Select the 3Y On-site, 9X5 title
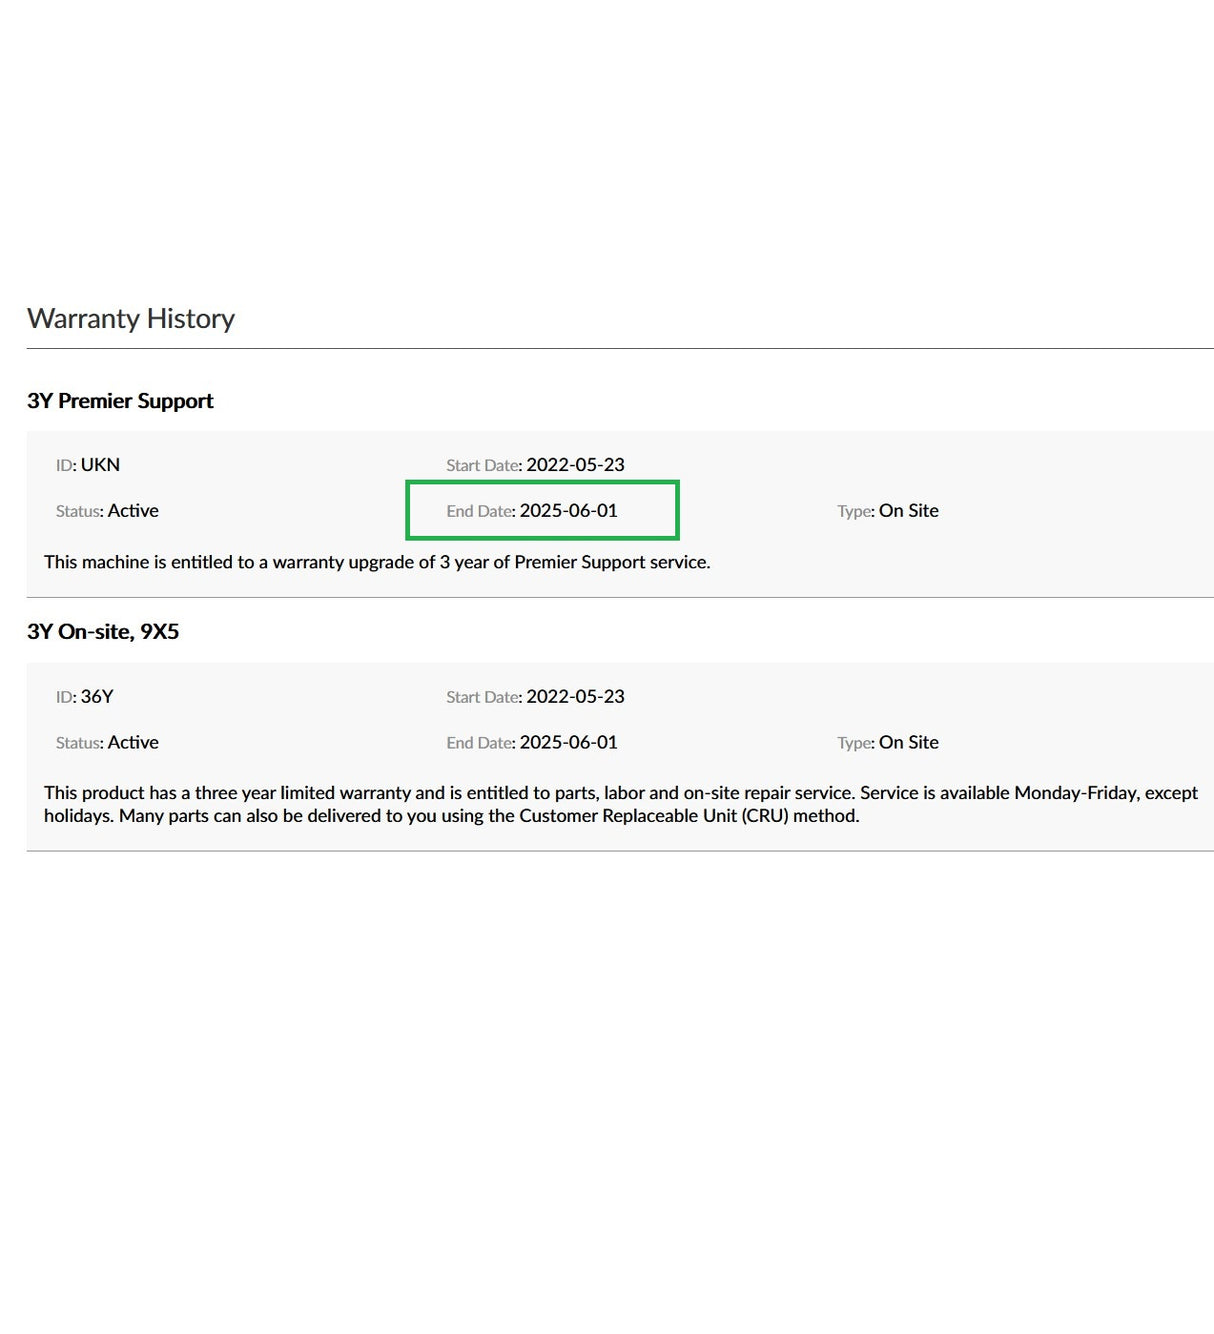The image size is (1214, 1334). coord(103,632)
